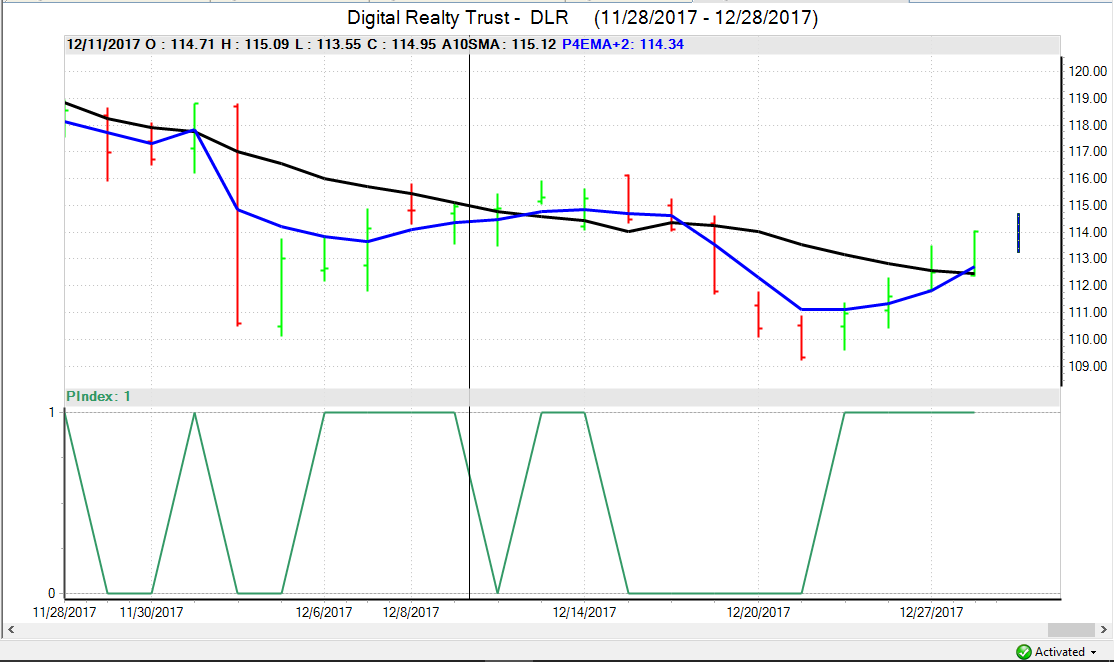Click the 109.00 price axis label
The height and width of the screenshot is (662, 1114).
1088,367
